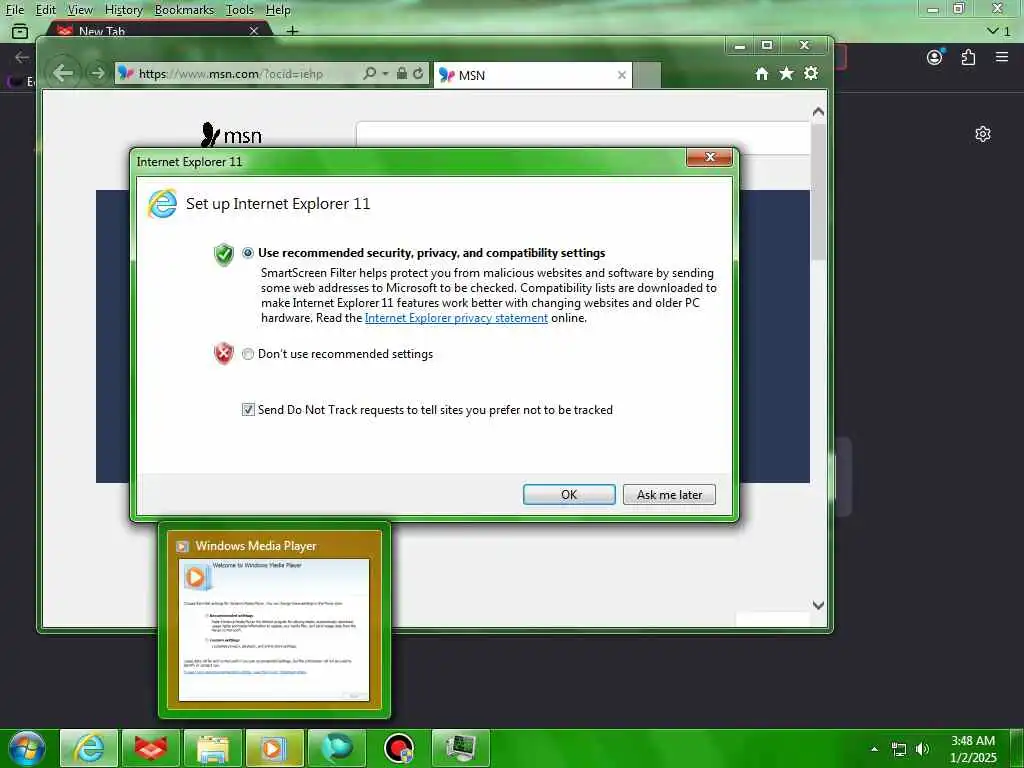Open Firefox tab list dropdown chevron
Viewport: 1024px width, 768px height.
tap(993, 31)
